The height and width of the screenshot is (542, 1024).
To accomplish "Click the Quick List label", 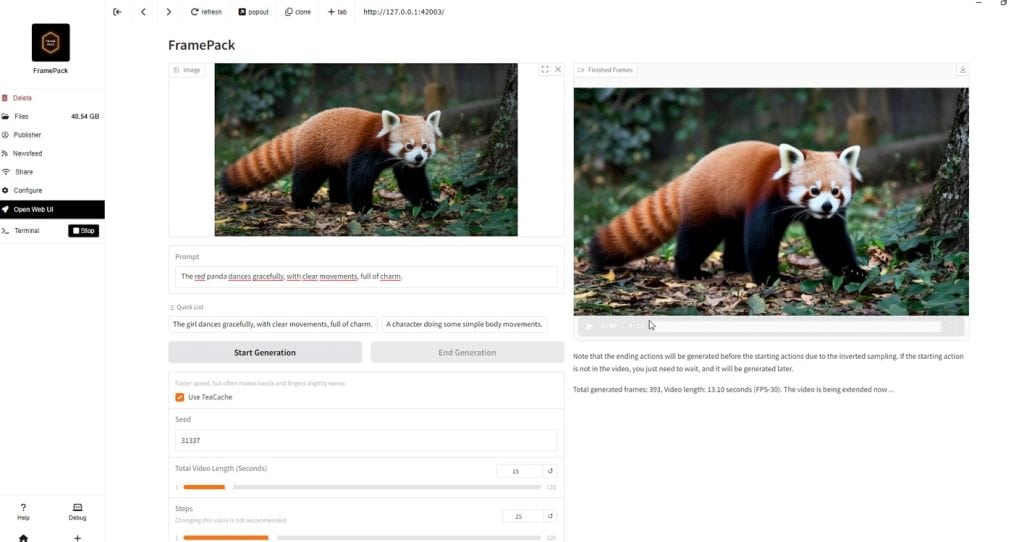I will tap(187, 307).
